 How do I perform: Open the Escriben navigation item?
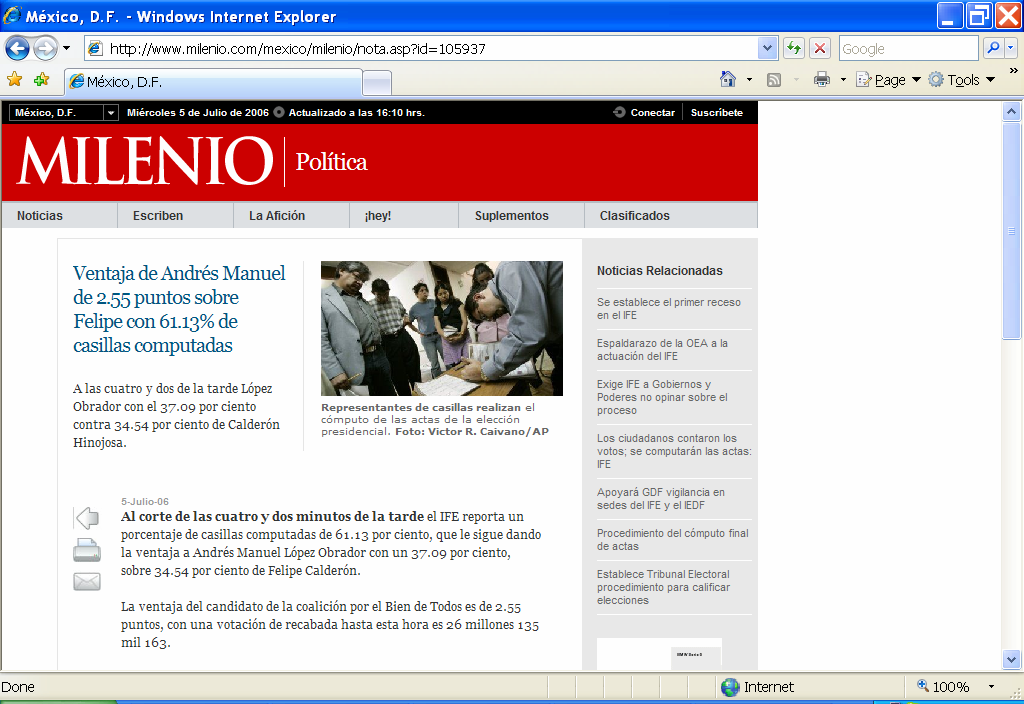coord(158,216)
